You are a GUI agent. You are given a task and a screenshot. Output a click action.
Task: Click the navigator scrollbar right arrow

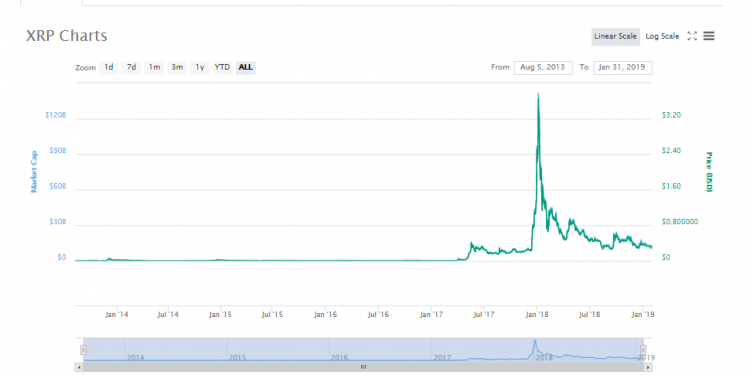click(x=648, y=367)
